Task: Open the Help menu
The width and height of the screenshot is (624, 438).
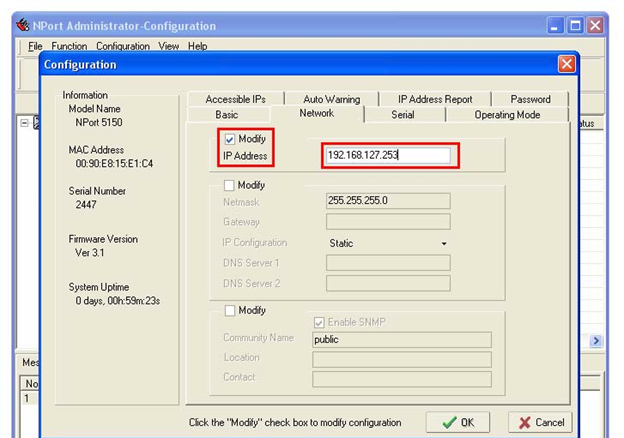Action: tap(197, 46)
